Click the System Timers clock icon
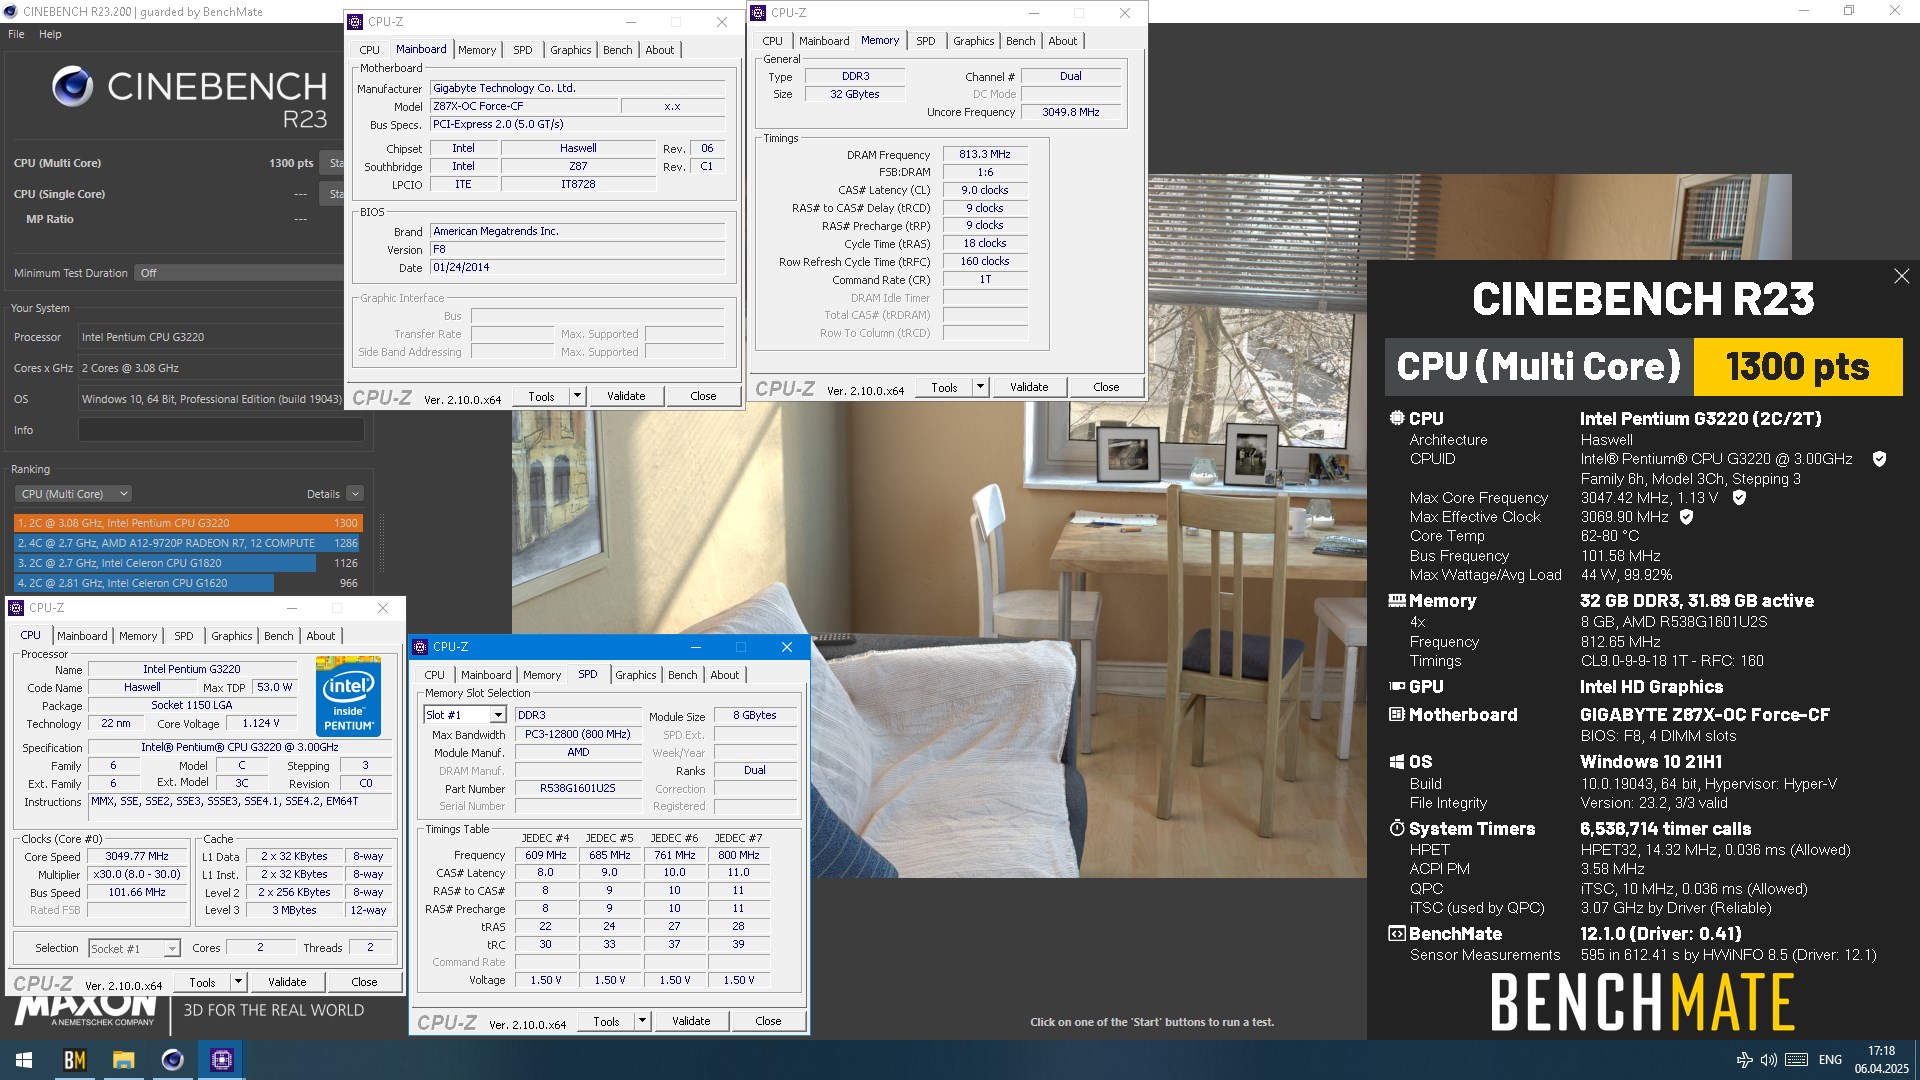 point(1396,828)
